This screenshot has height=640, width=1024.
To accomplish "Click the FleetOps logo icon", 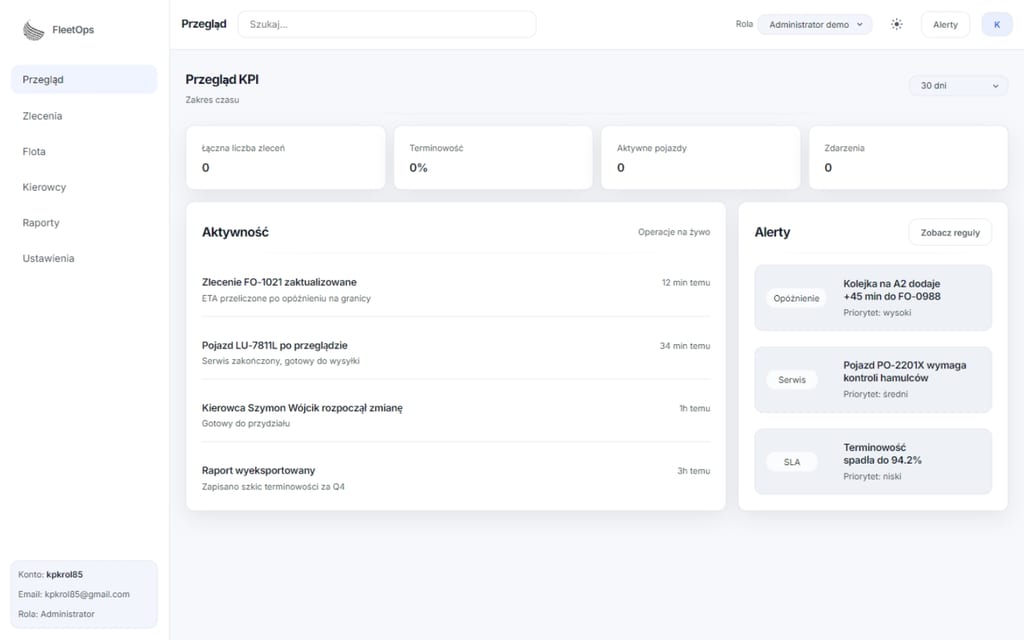I will pyautogui.click(x=33, y=30).
